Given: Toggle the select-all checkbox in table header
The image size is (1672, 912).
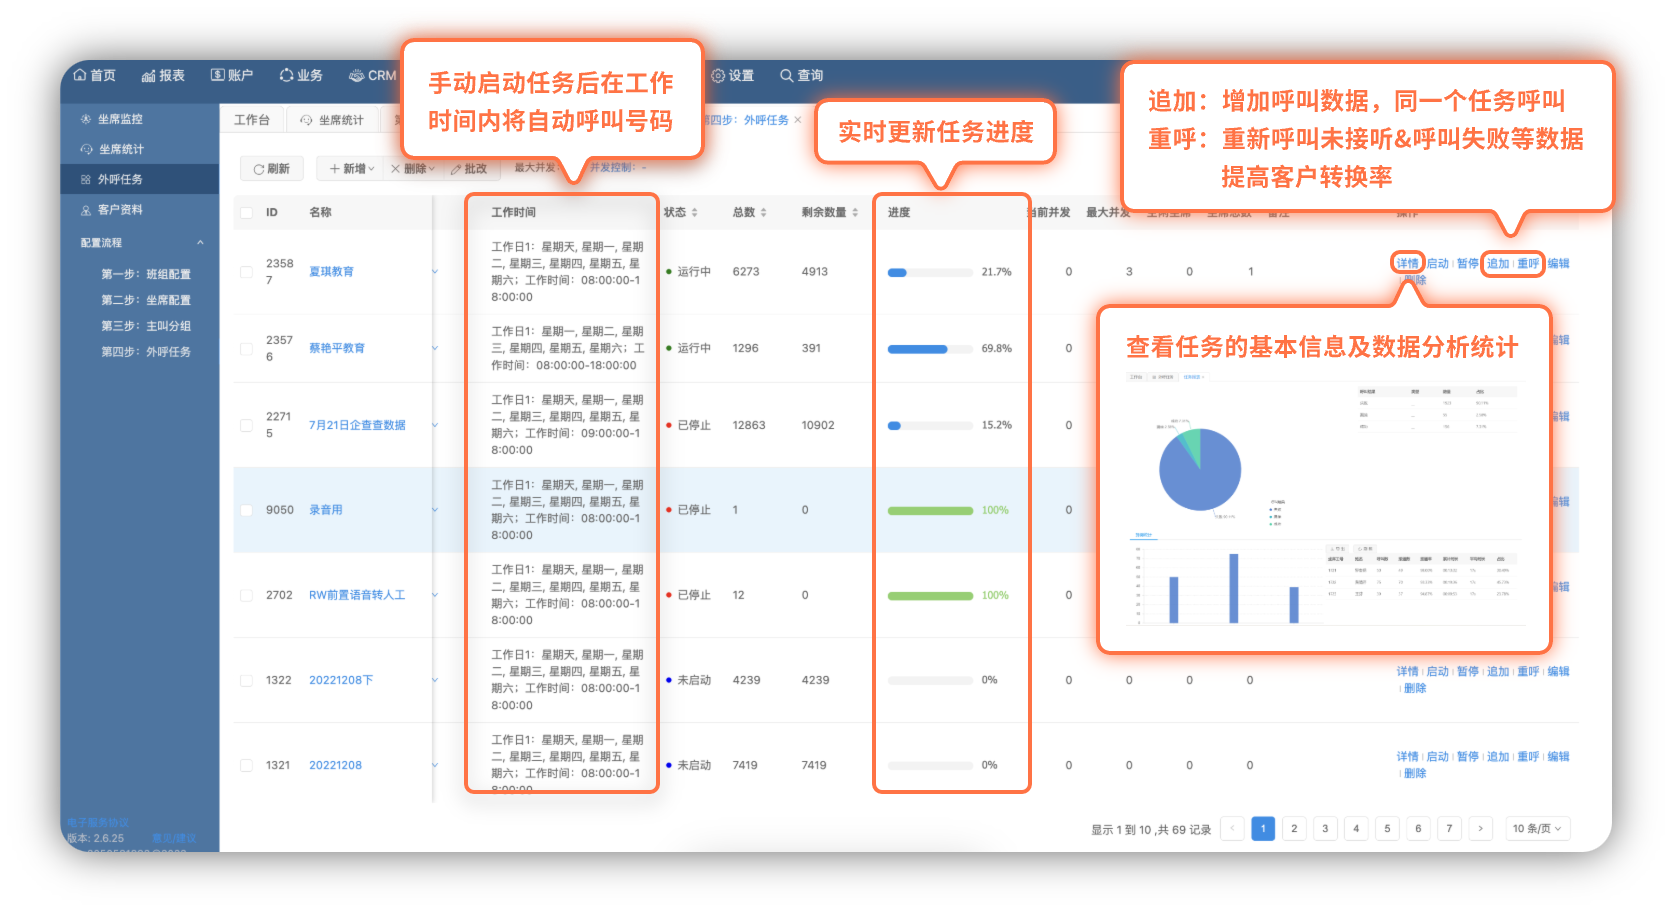Looking at the screenshot, I should pos(246,213).
